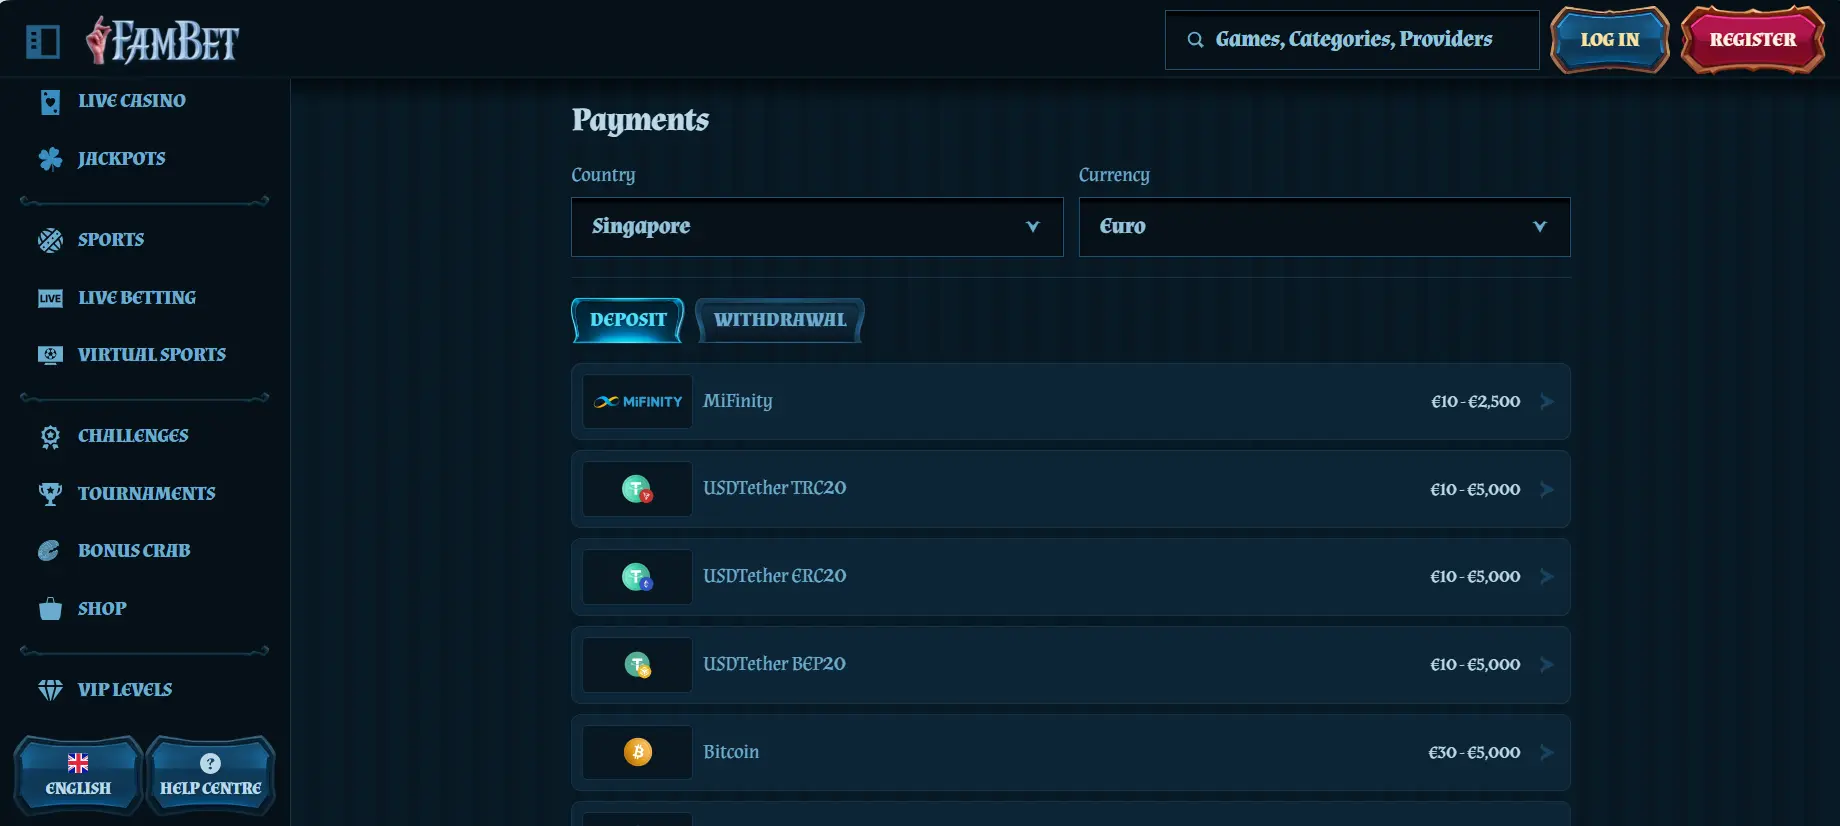Focus the Games, Categories, Providers search field
The image size is (1840, 826).
[1352, 40]
